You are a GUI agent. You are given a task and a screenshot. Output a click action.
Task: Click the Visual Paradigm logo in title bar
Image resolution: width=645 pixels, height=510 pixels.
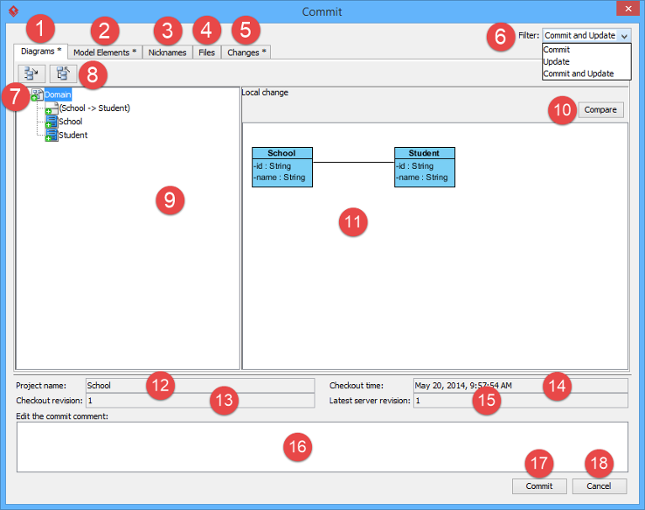click(14, 11)
